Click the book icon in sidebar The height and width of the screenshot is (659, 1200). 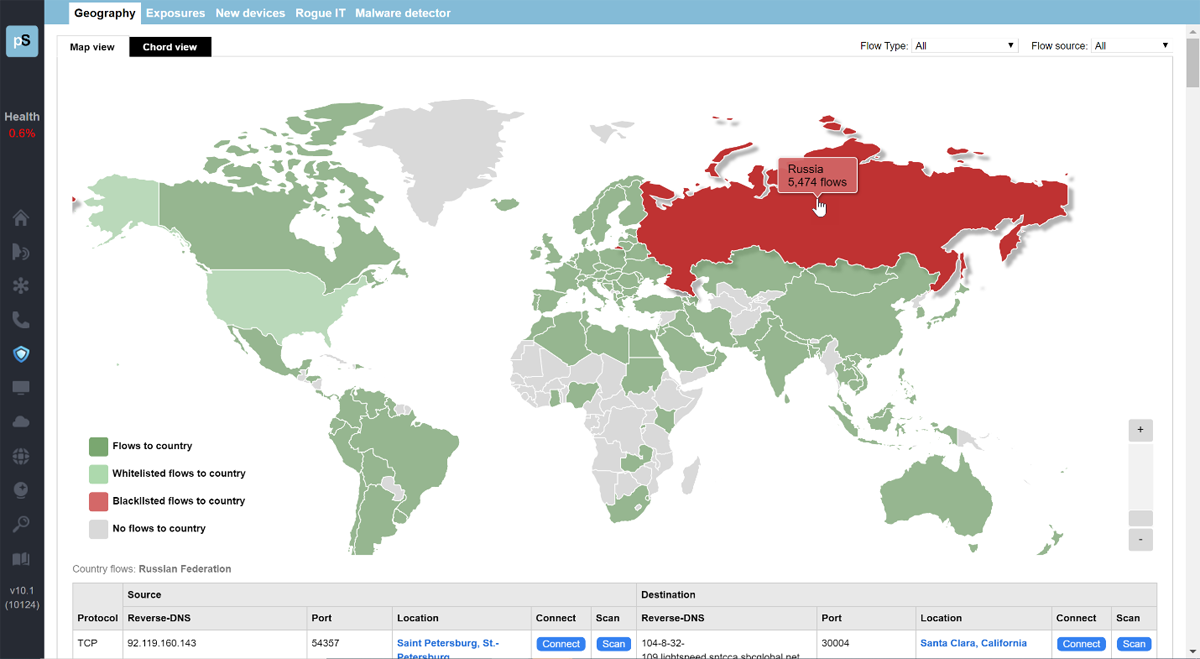coord(21,559)
